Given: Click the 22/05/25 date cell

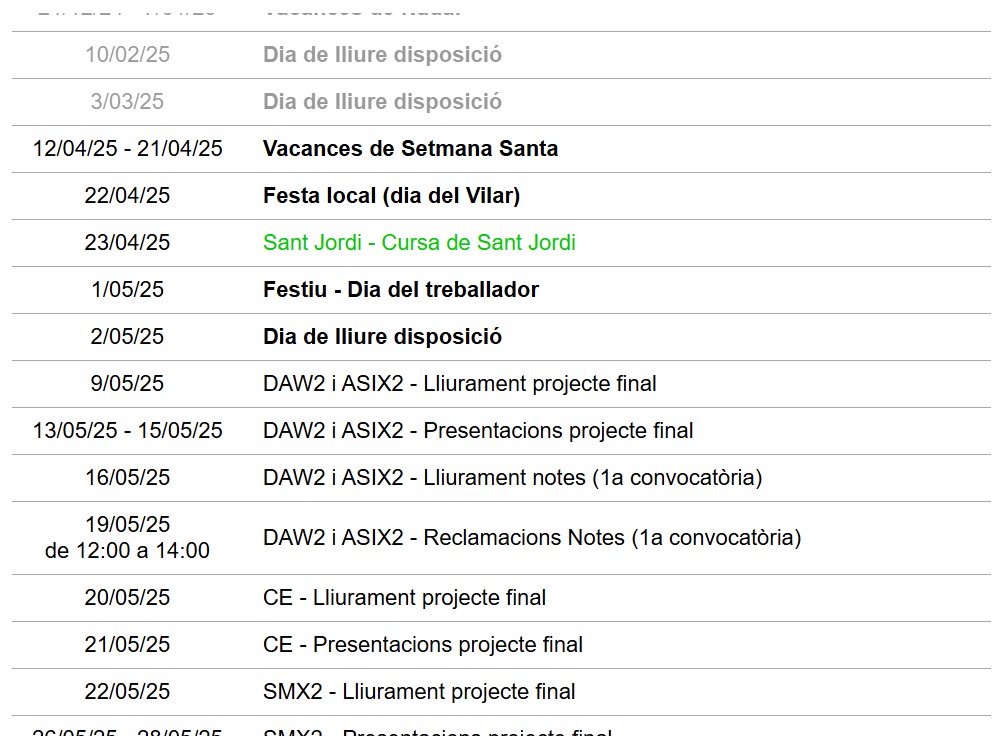Looking at the screenshot, I should pos(127,692).
